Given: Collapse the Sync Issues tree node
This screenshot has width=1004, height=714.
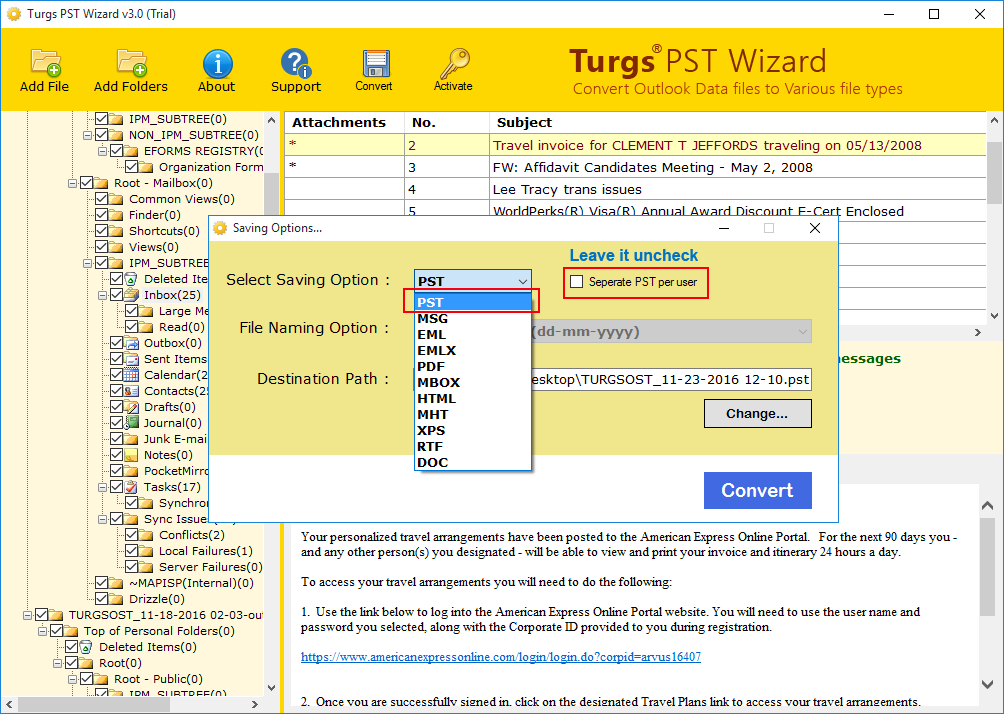Looking at the screenshot, I should (102, 519).
